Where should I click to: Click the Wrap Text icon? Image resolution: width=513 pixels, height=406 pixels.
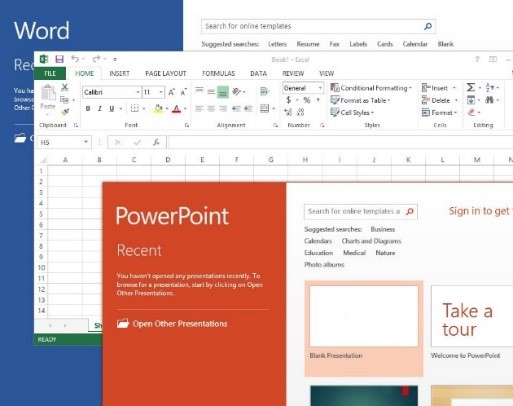pyautogui.click(x=264, y=91)
